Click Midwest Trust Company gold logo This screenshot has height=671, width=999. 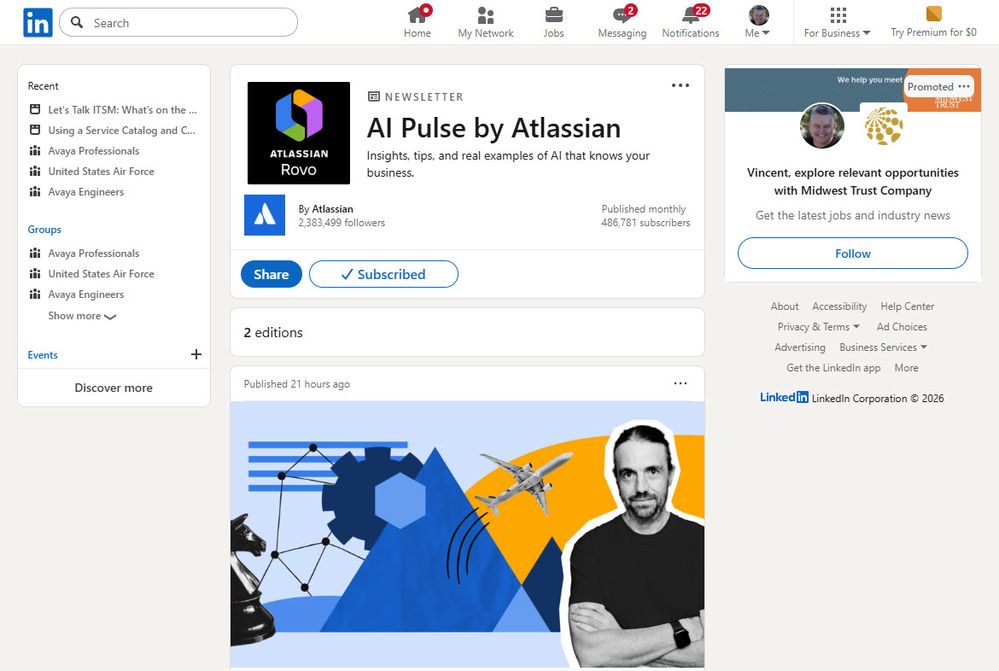click(x=883, y=126)
